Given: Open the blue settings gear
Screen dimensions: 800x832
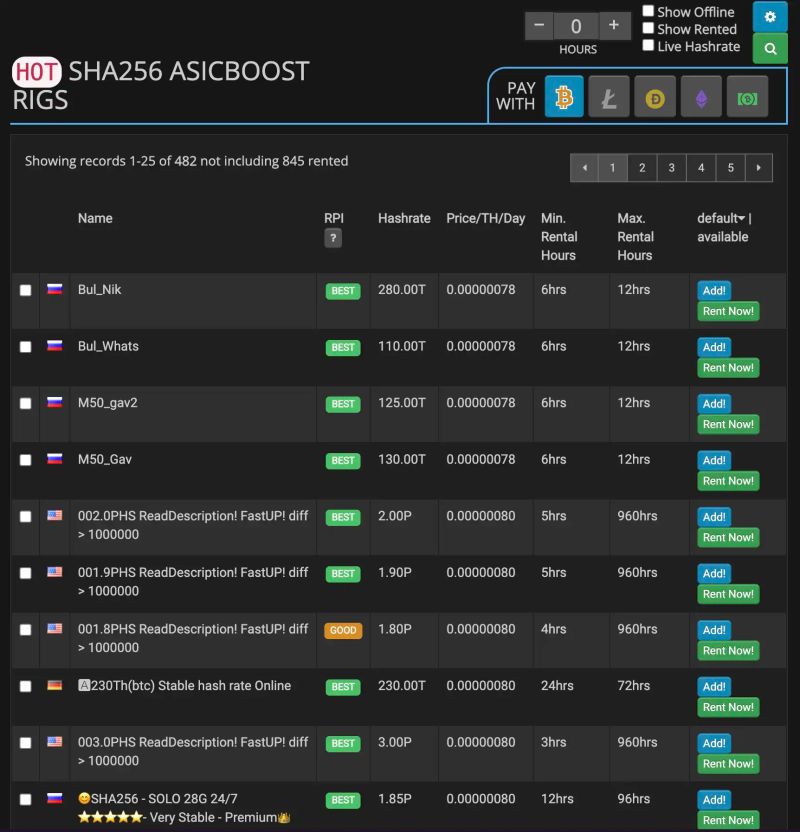Looking at the screenshot, I should [x=770, y=17].
